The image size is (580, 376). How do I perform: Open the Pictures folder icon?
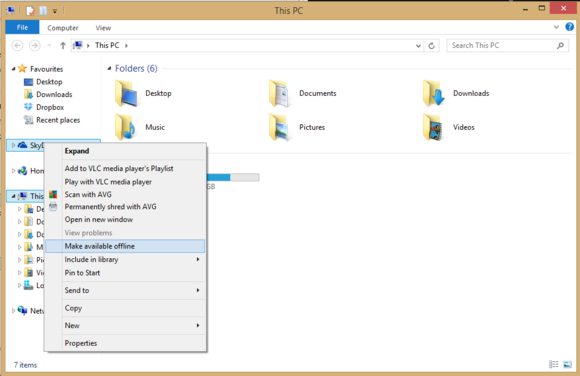pyautogui.click(x=280, y=127)
